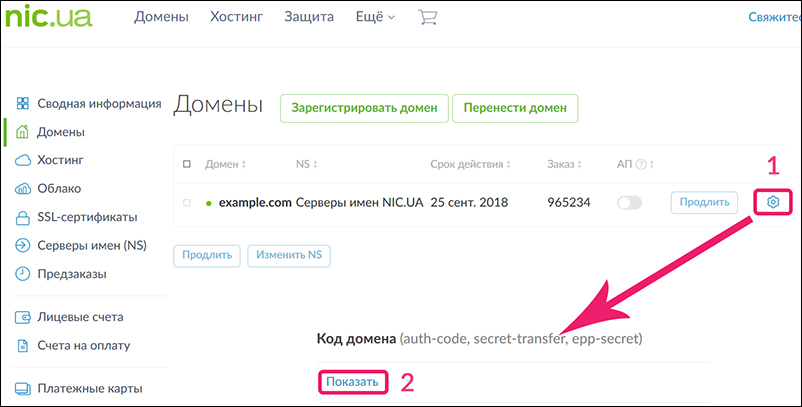802x407 pixels.
Task: Click the Домены house icon in sidebar
Action: pyautogui.click(x=23, y=132)
